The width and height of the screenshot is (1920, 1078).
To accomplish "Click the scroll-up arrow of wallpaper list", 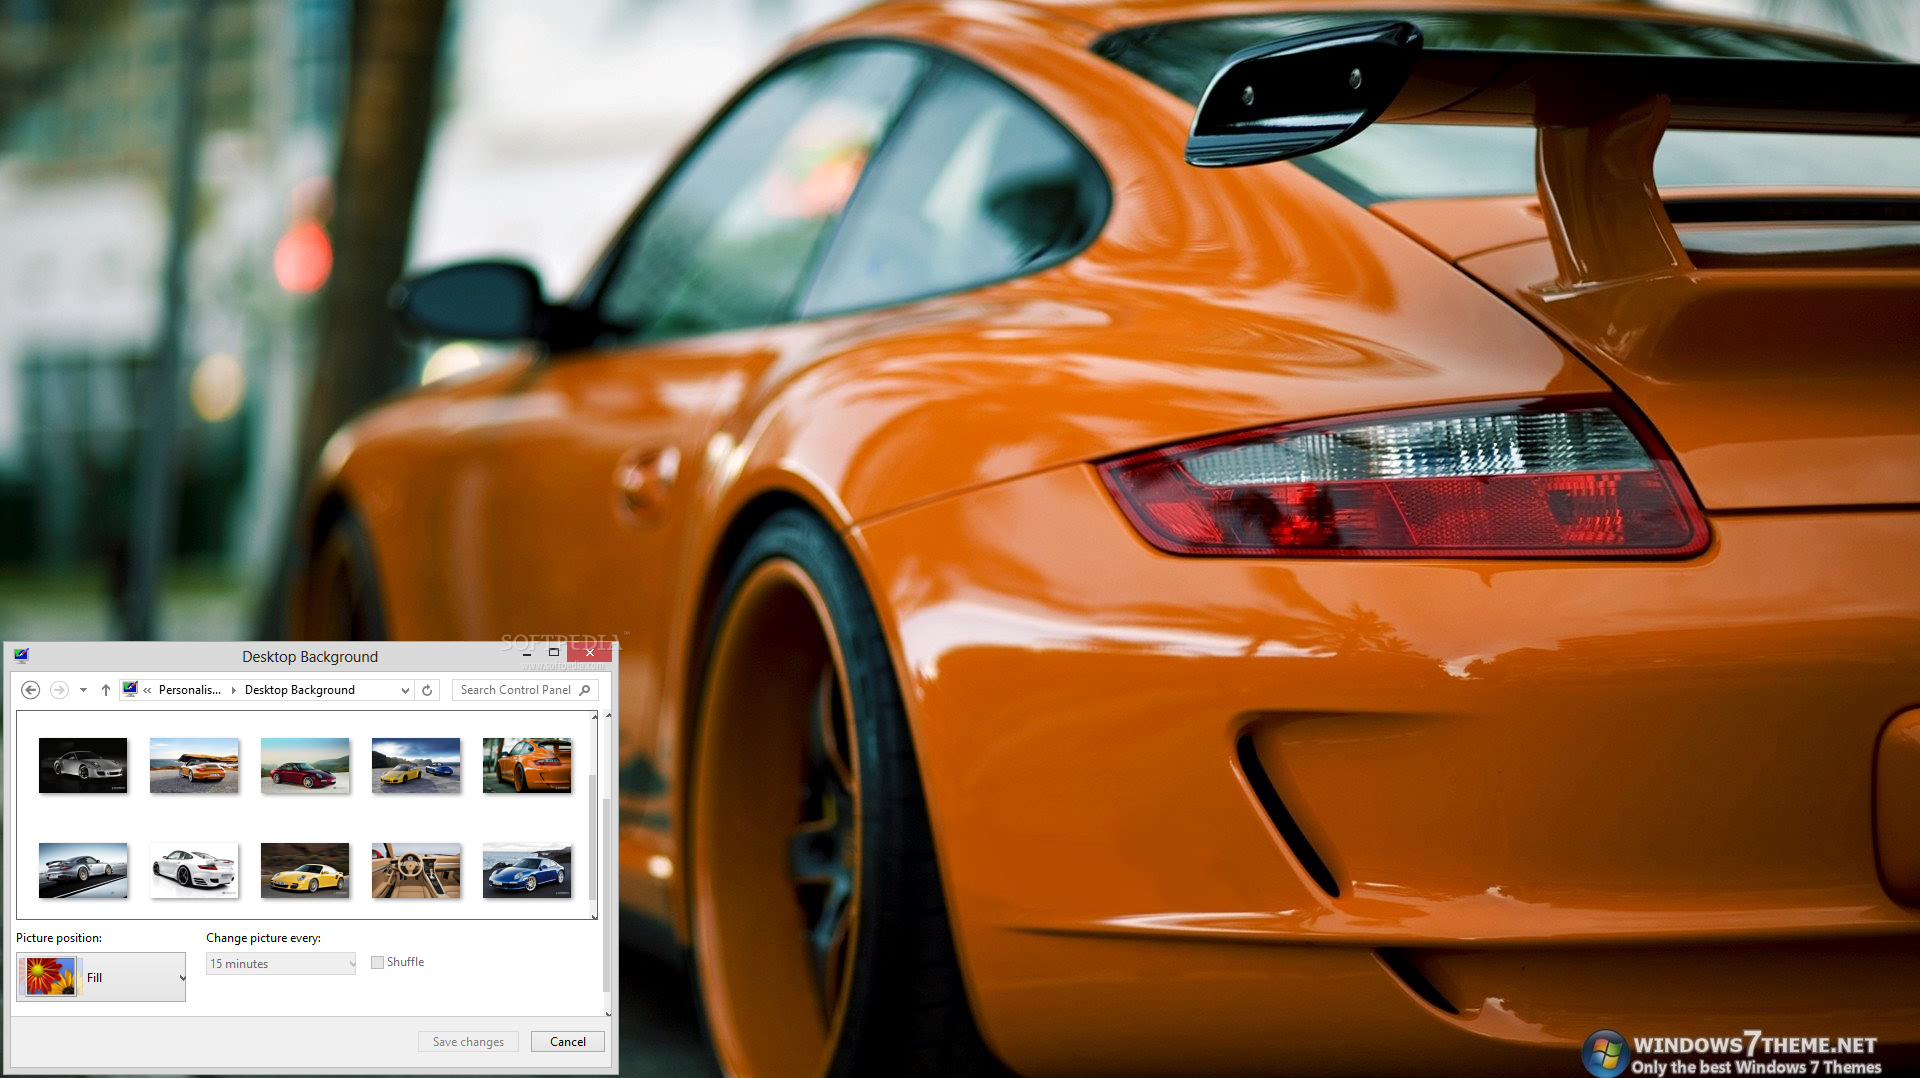I will click(594, 717).
